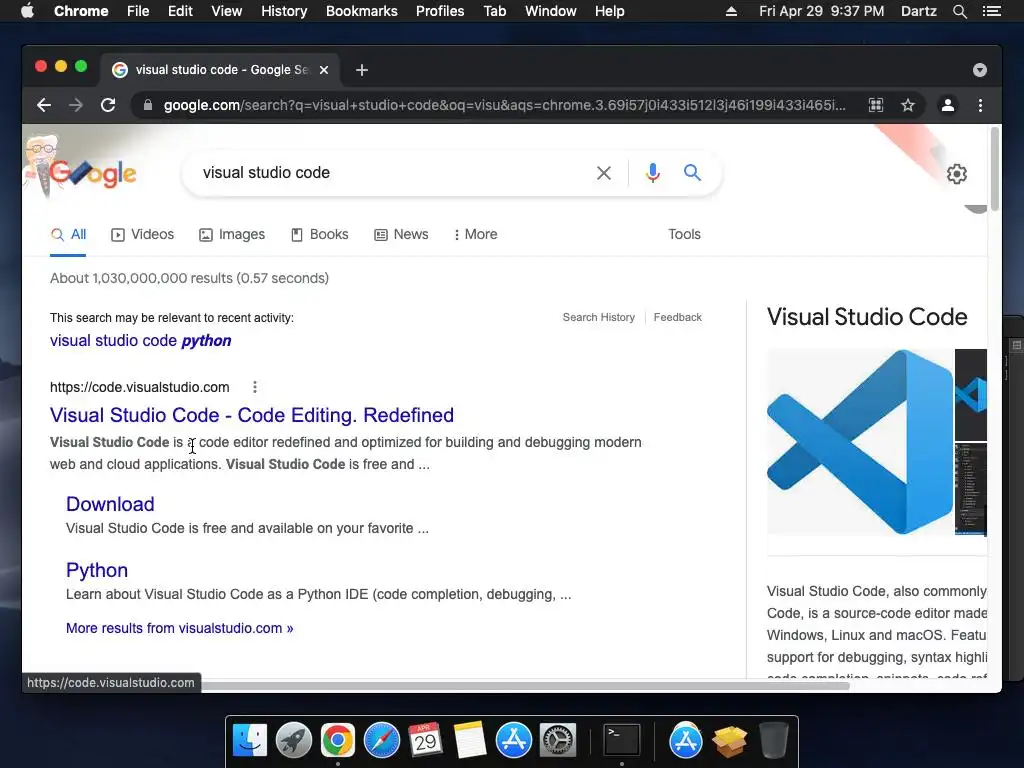Open the Python sitelink

97,570
